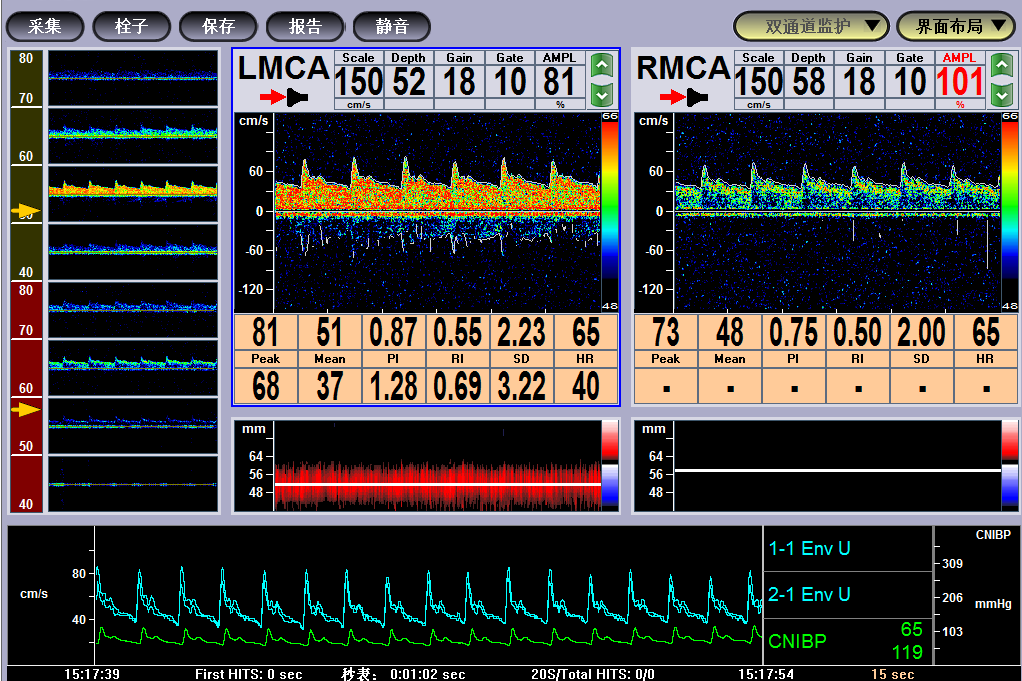1022x681 pixels.
Task: Select the upper yellow depth marker arrow
Action: [26, 211]
